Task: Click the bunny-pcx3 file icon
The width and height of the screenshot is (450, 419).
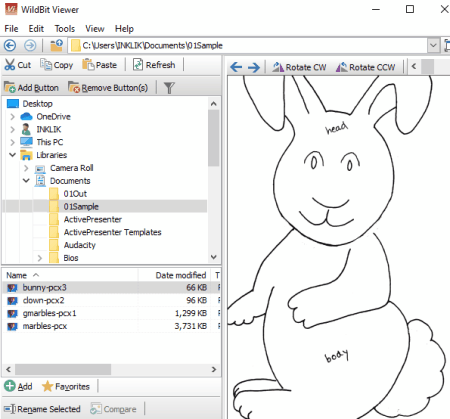Action: pos(12,288)
